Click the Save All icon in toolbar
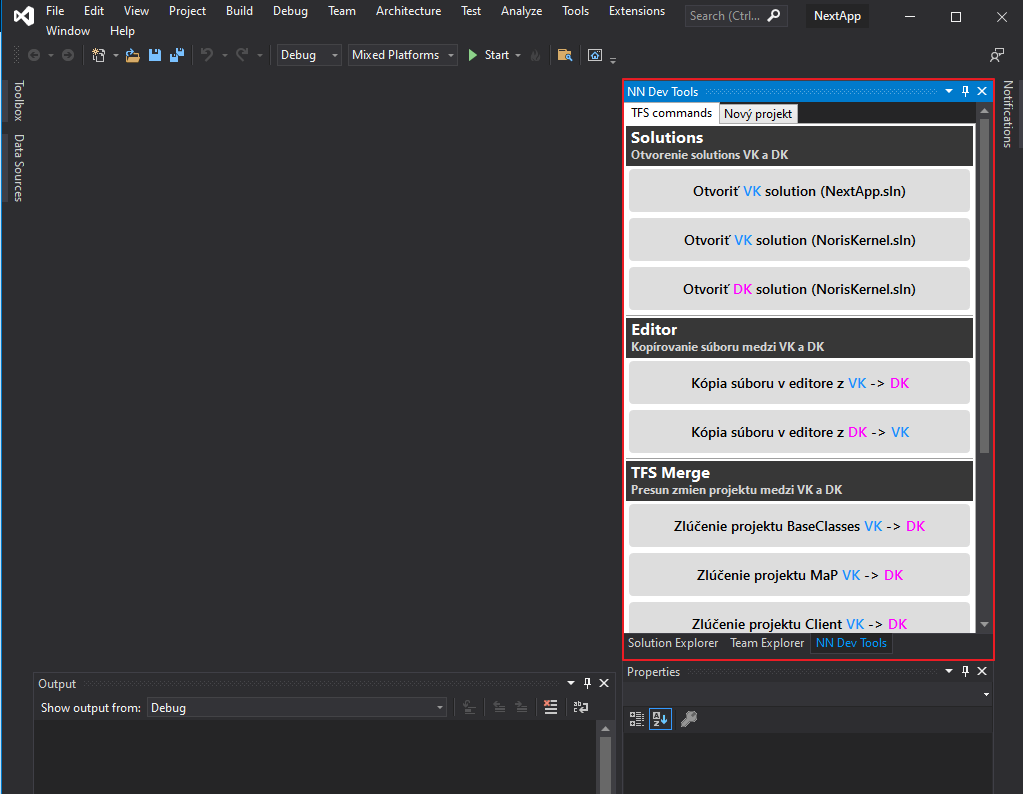This screenshot has height=794, width=1023. click(x=177, y=55)
